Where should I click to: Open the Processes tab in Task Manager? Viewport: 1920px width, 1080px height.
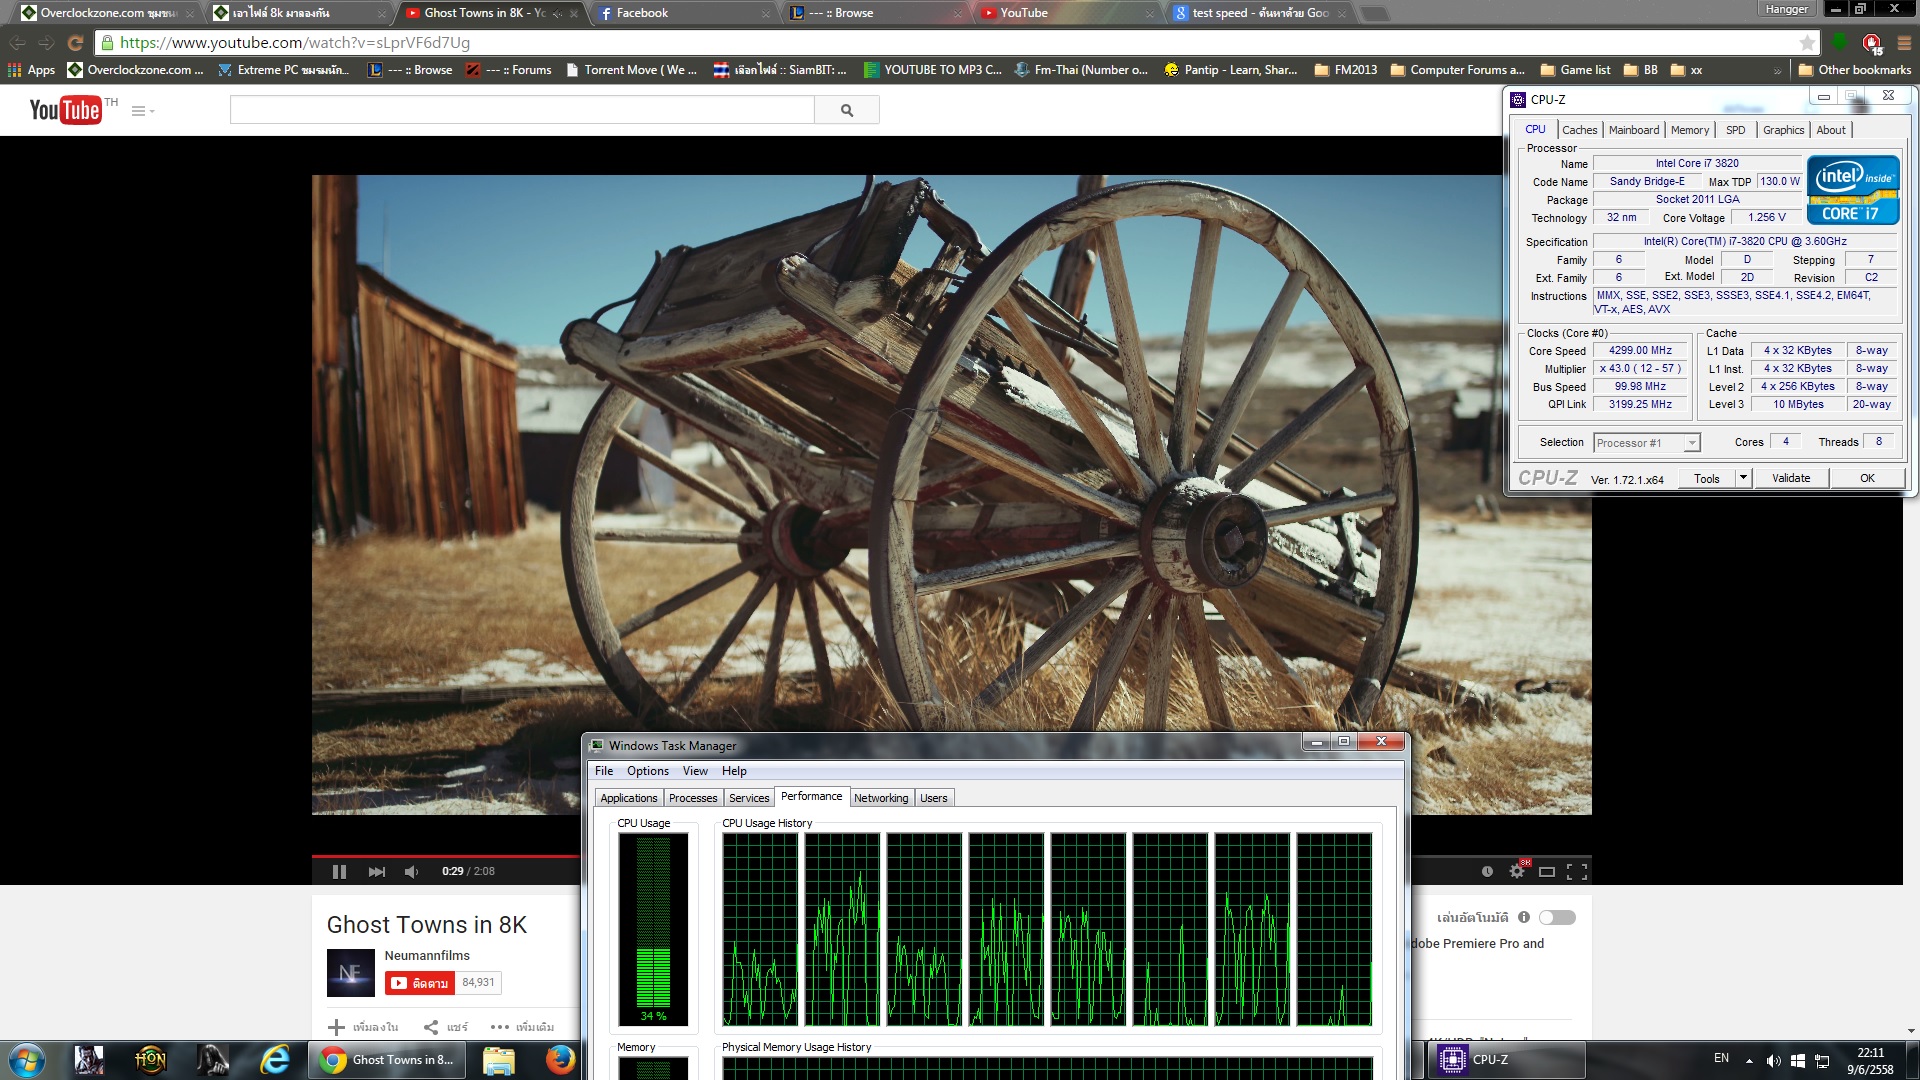click(x=693, y=798)
